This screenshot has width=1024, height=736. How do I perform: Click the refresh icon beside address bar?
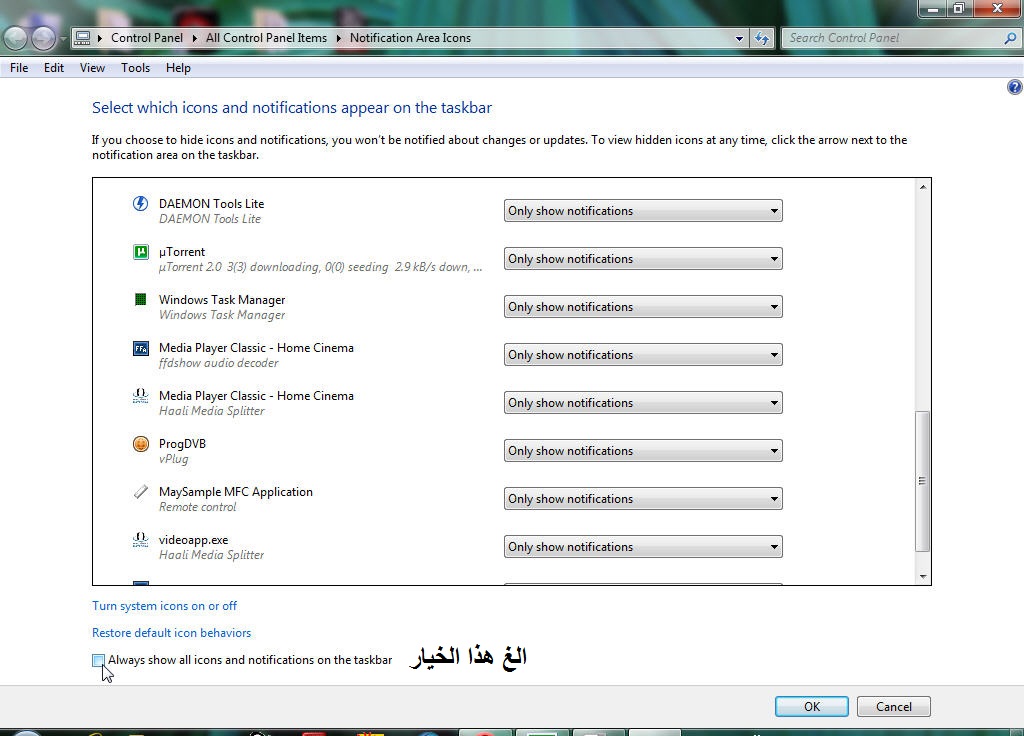click(x=761, y=39)
